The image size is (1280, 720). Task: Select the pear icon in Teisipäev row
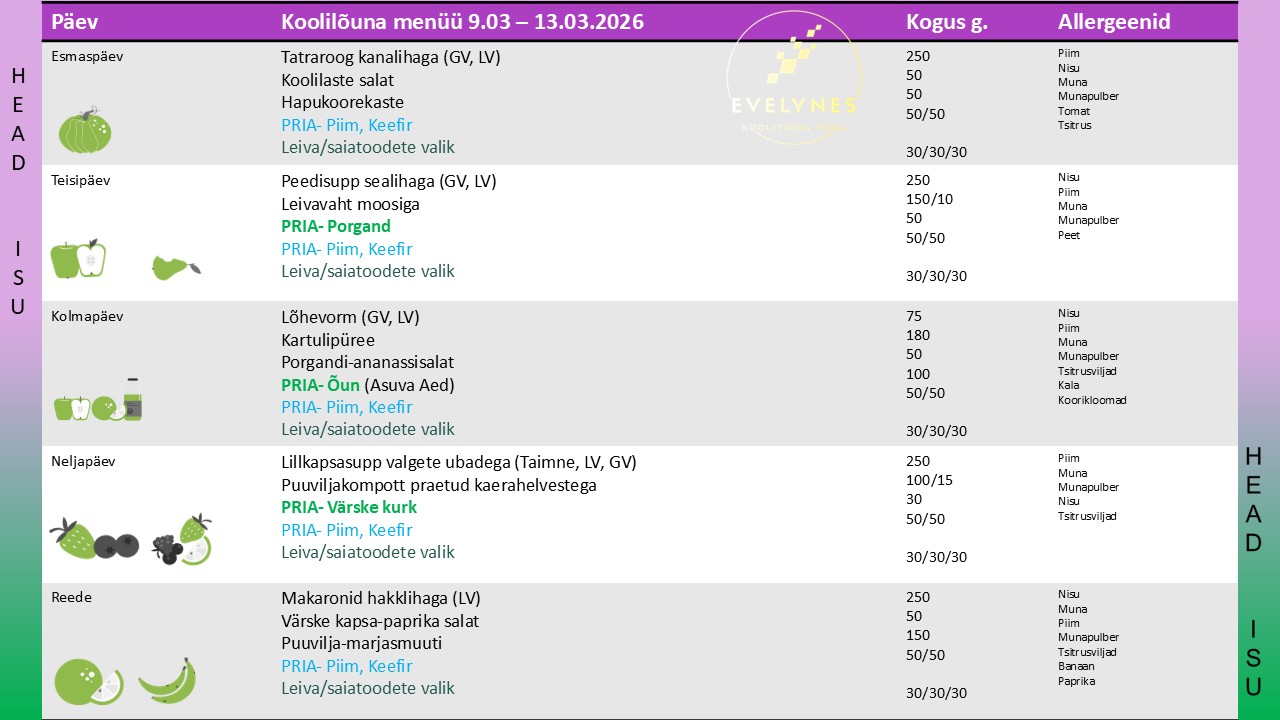tap(175, 267)
